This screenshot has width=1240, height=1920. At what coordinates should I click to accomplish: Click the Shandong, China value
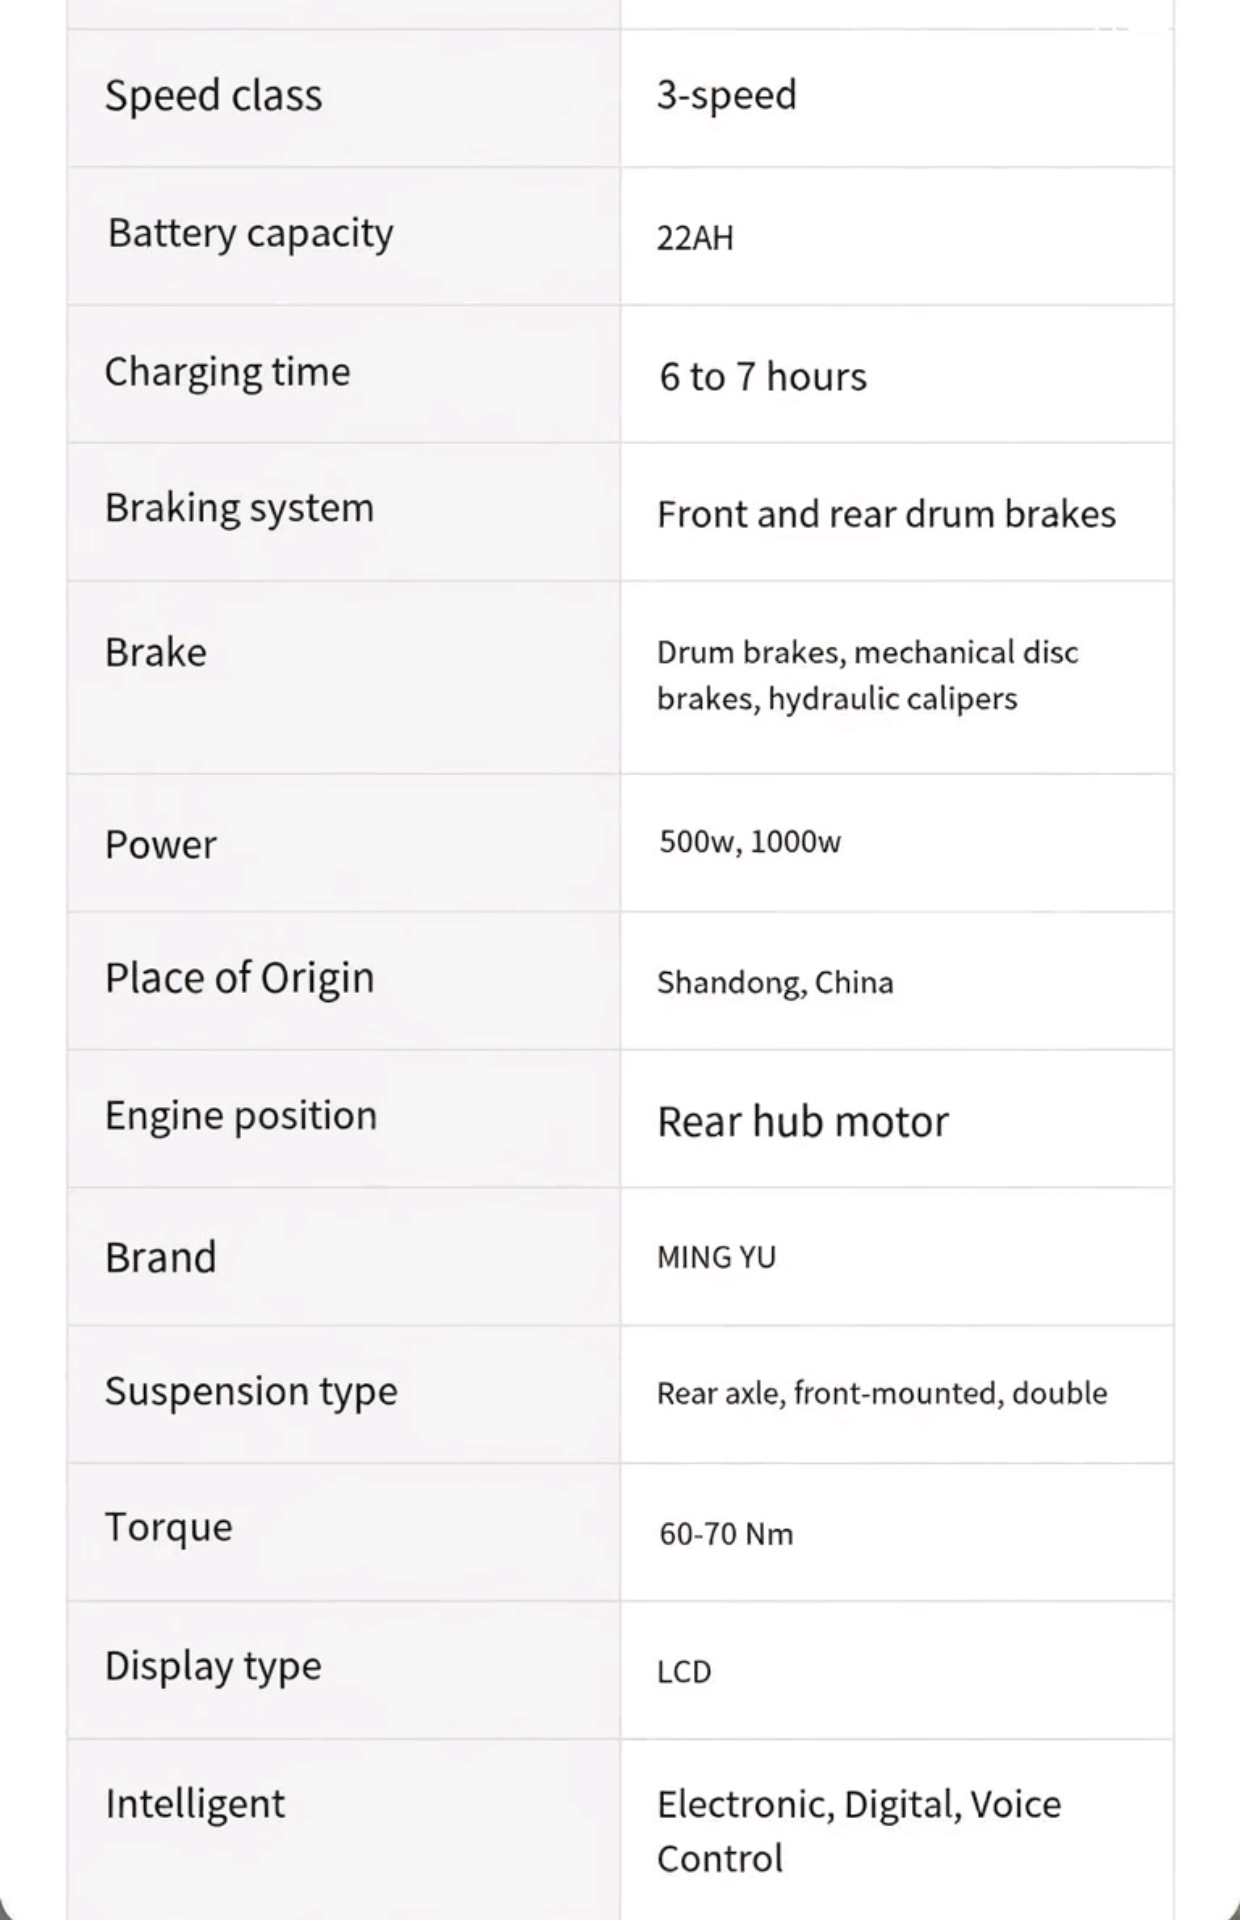pos(775,983)
